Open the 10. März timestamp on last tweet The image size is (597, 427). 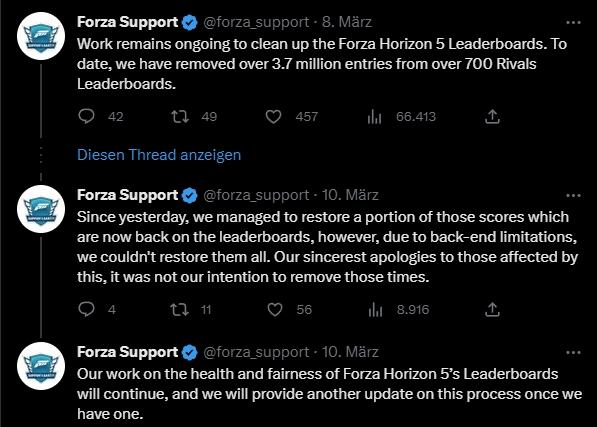(350, 352)
